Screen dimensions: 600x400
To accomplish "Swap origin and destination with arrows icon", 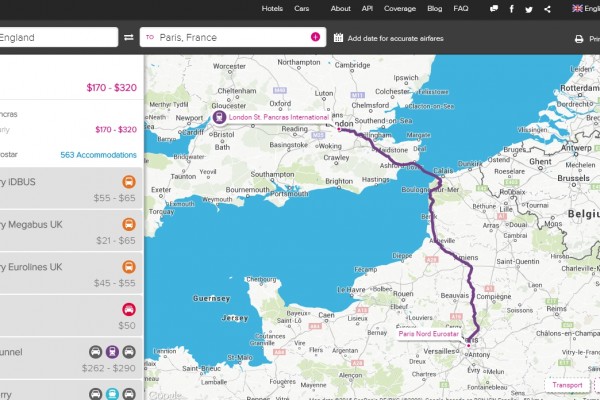I will (128, 38).
